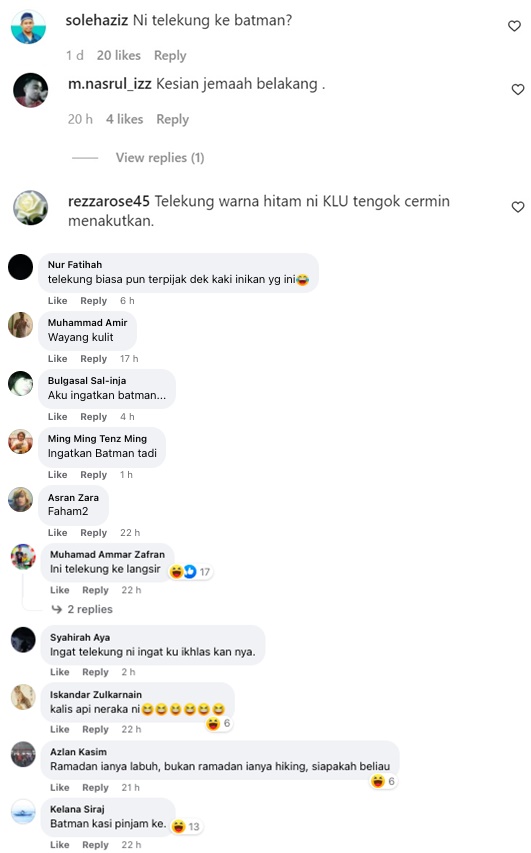Like Muhammad Amir's Wayang kulit comment

57,359
